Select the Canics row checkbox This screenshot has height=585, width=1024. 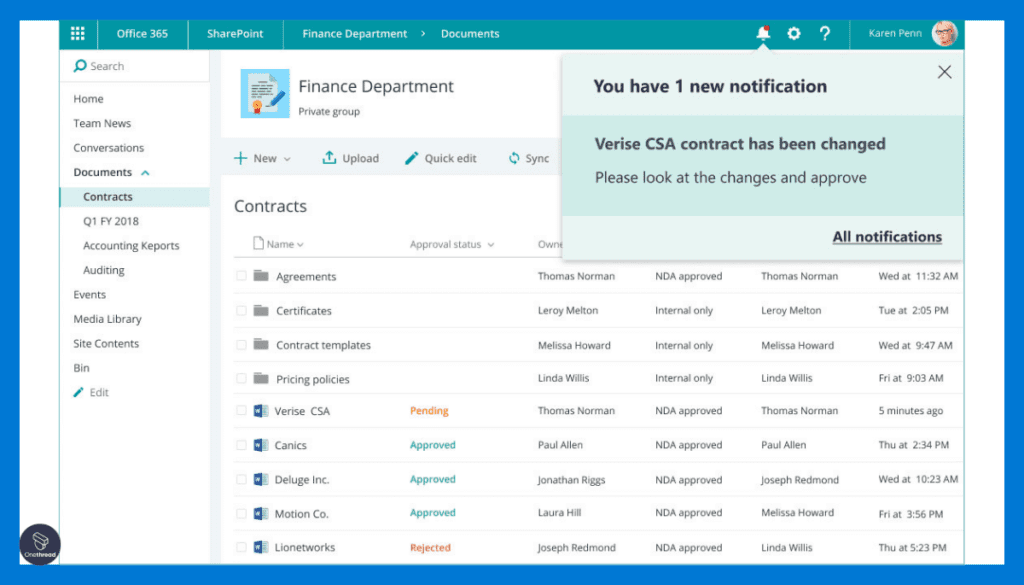coord(241,445)
